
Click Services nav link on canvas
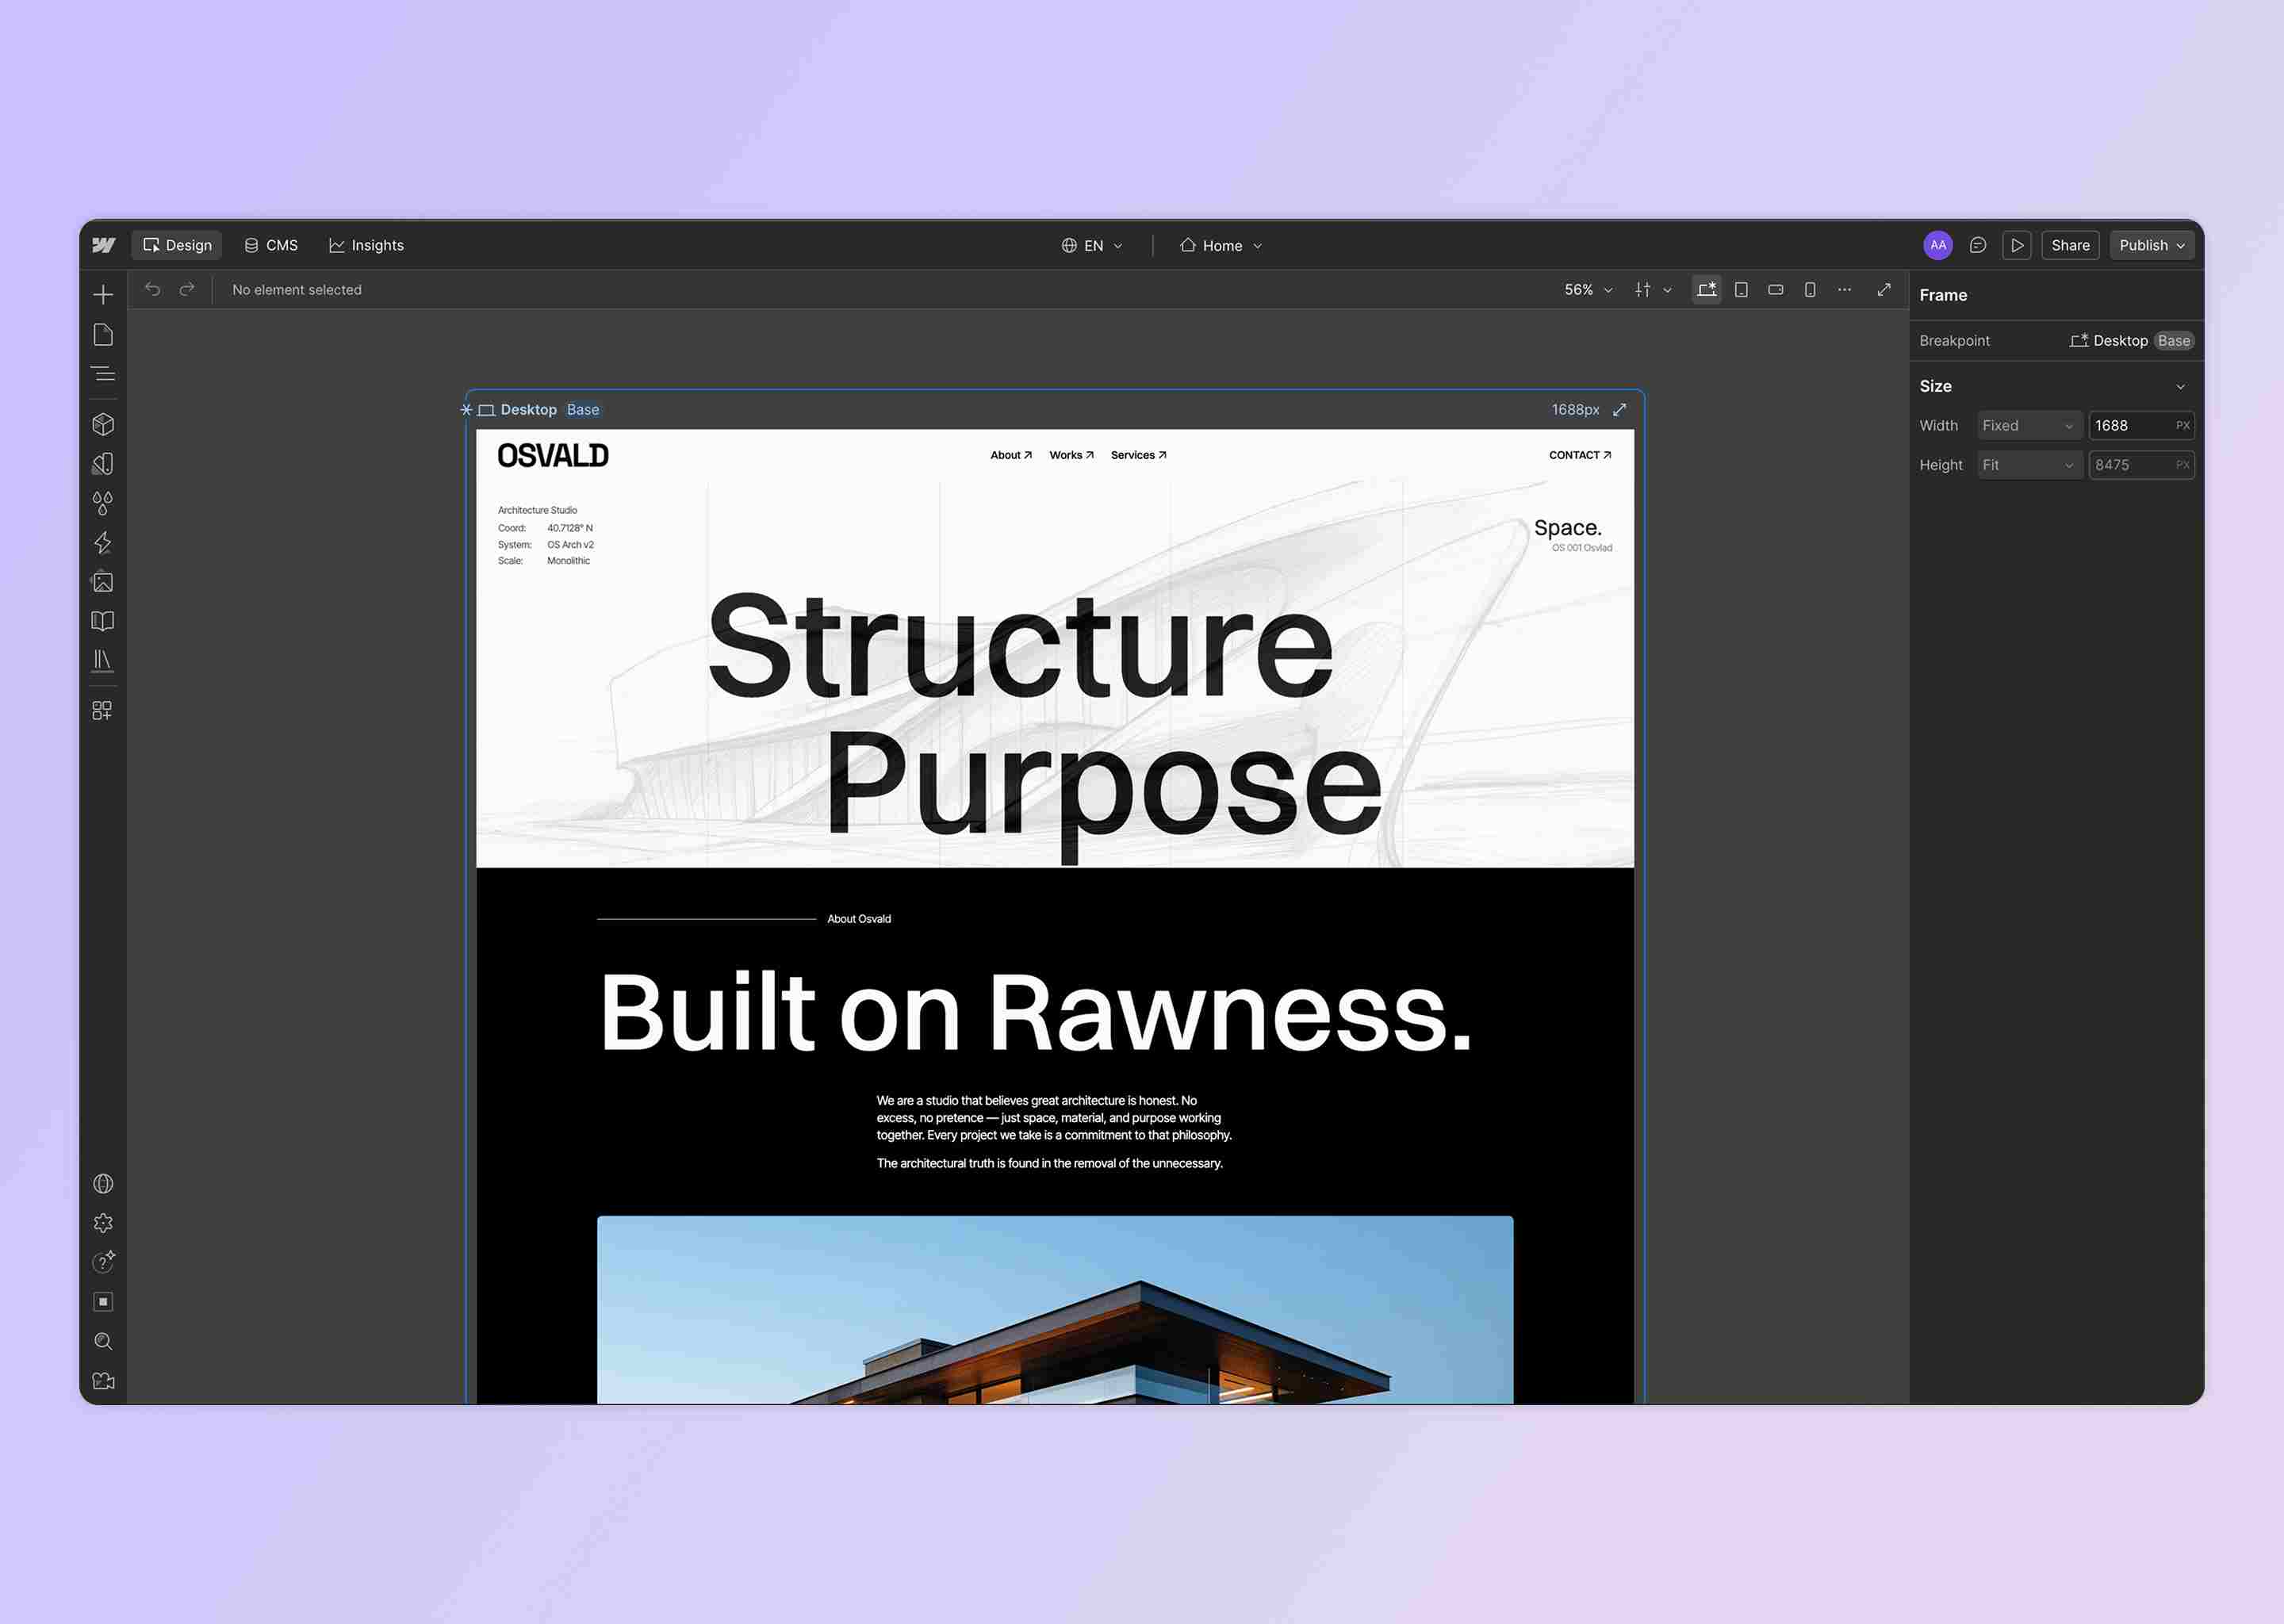[1138, 455]
